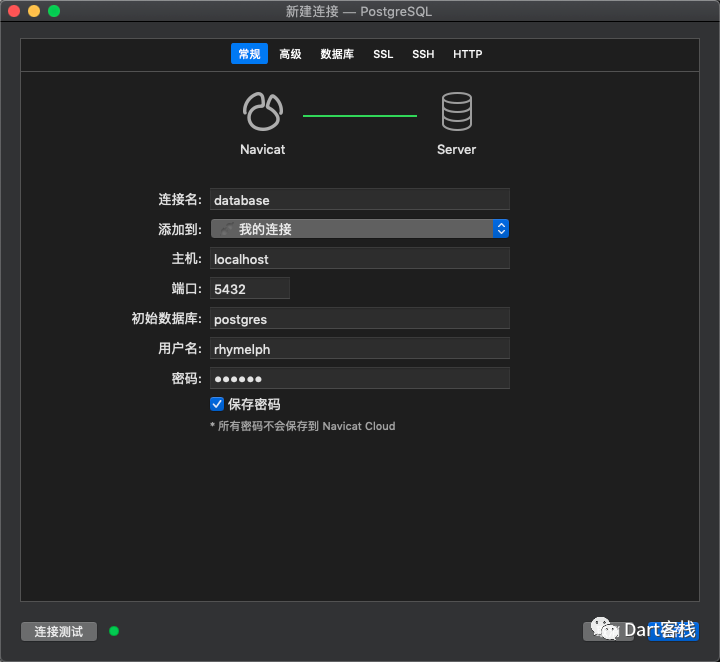This screenshot has width=720, height=662.
Task: Click the 主机 field with localhost
Action: point(360,258)
